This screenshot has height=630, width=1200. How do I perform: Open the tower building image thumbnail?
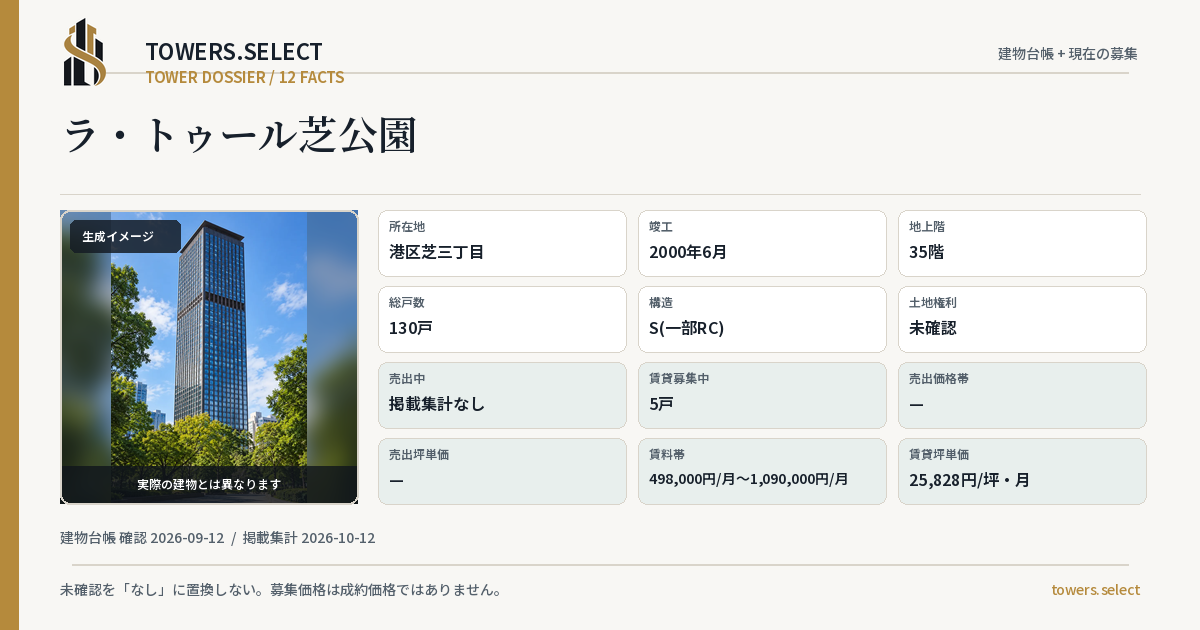click(209, 357)
